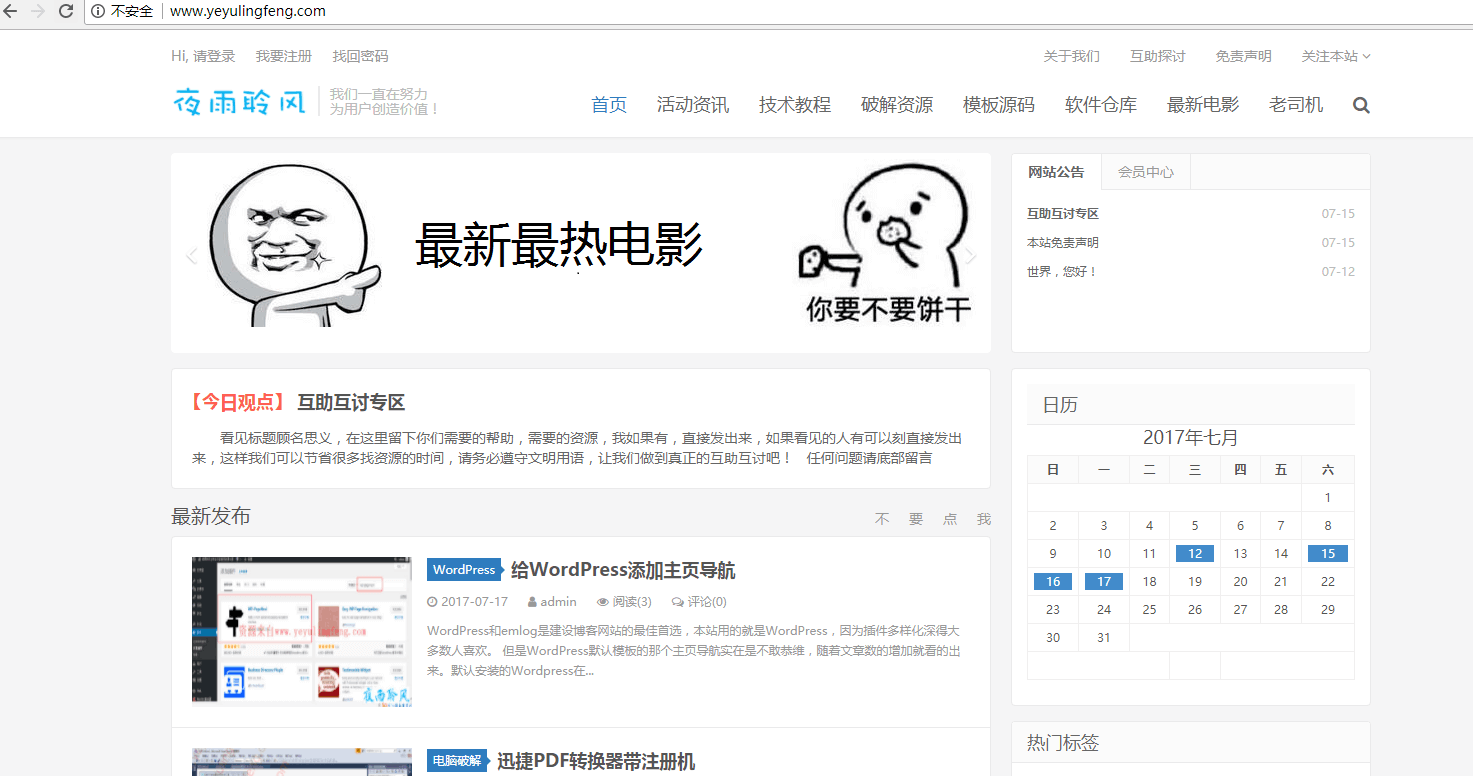
Task: Open the 本站免责声明 announcement
Action: tap(1063, 243)
